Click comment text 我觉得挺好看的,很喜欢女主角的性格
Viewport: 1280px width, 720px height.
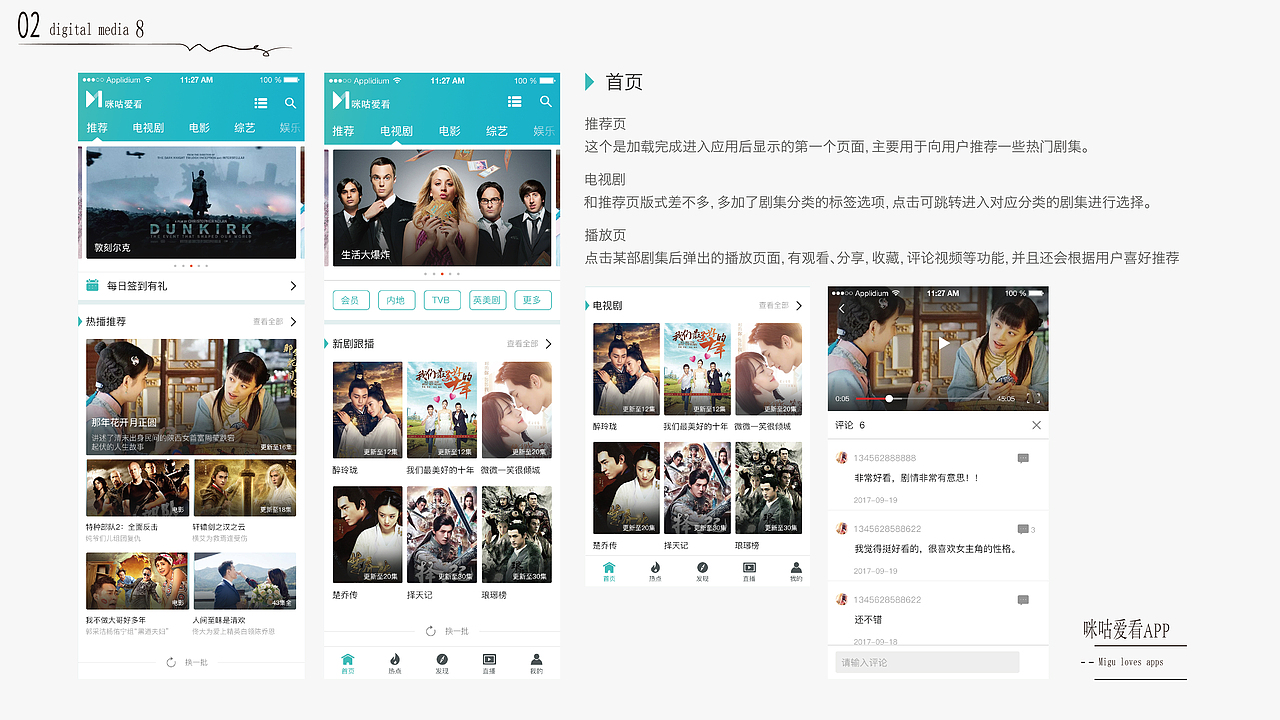tap(935, 549)
